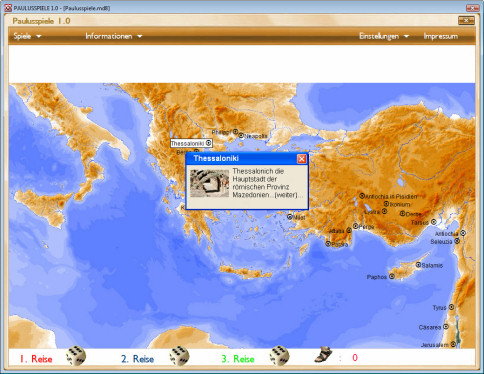Select the Paphos city marker

(392, 276)
